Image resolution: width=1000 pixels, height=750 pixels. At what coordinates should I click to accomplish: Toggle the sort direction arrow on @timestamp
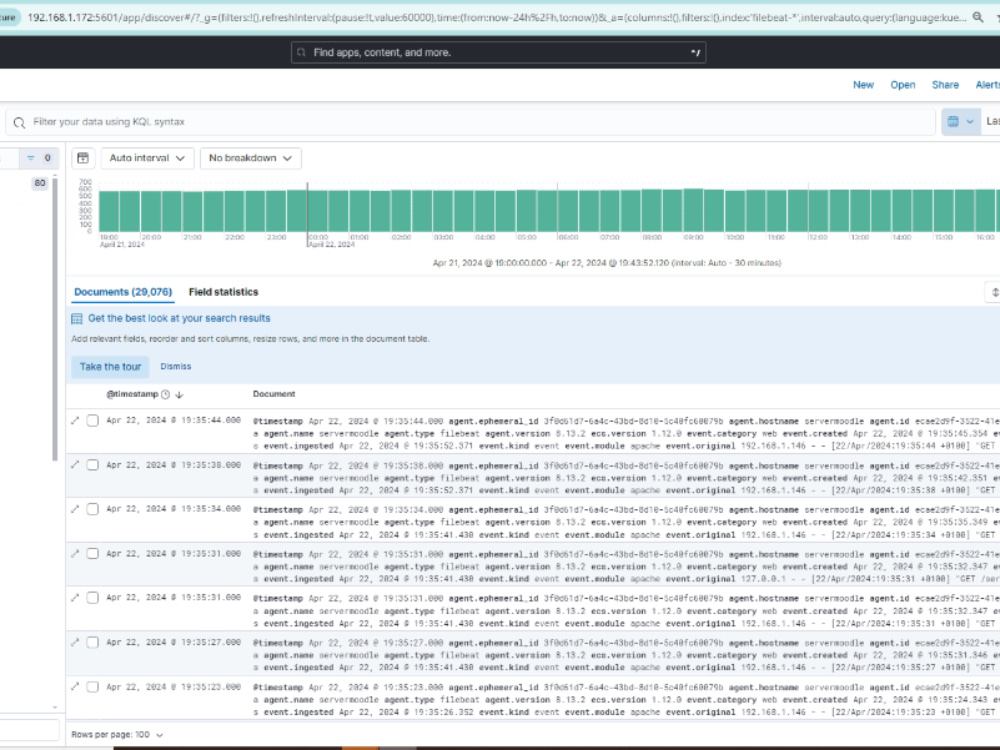pyautogui.click(x=178, y=394)
